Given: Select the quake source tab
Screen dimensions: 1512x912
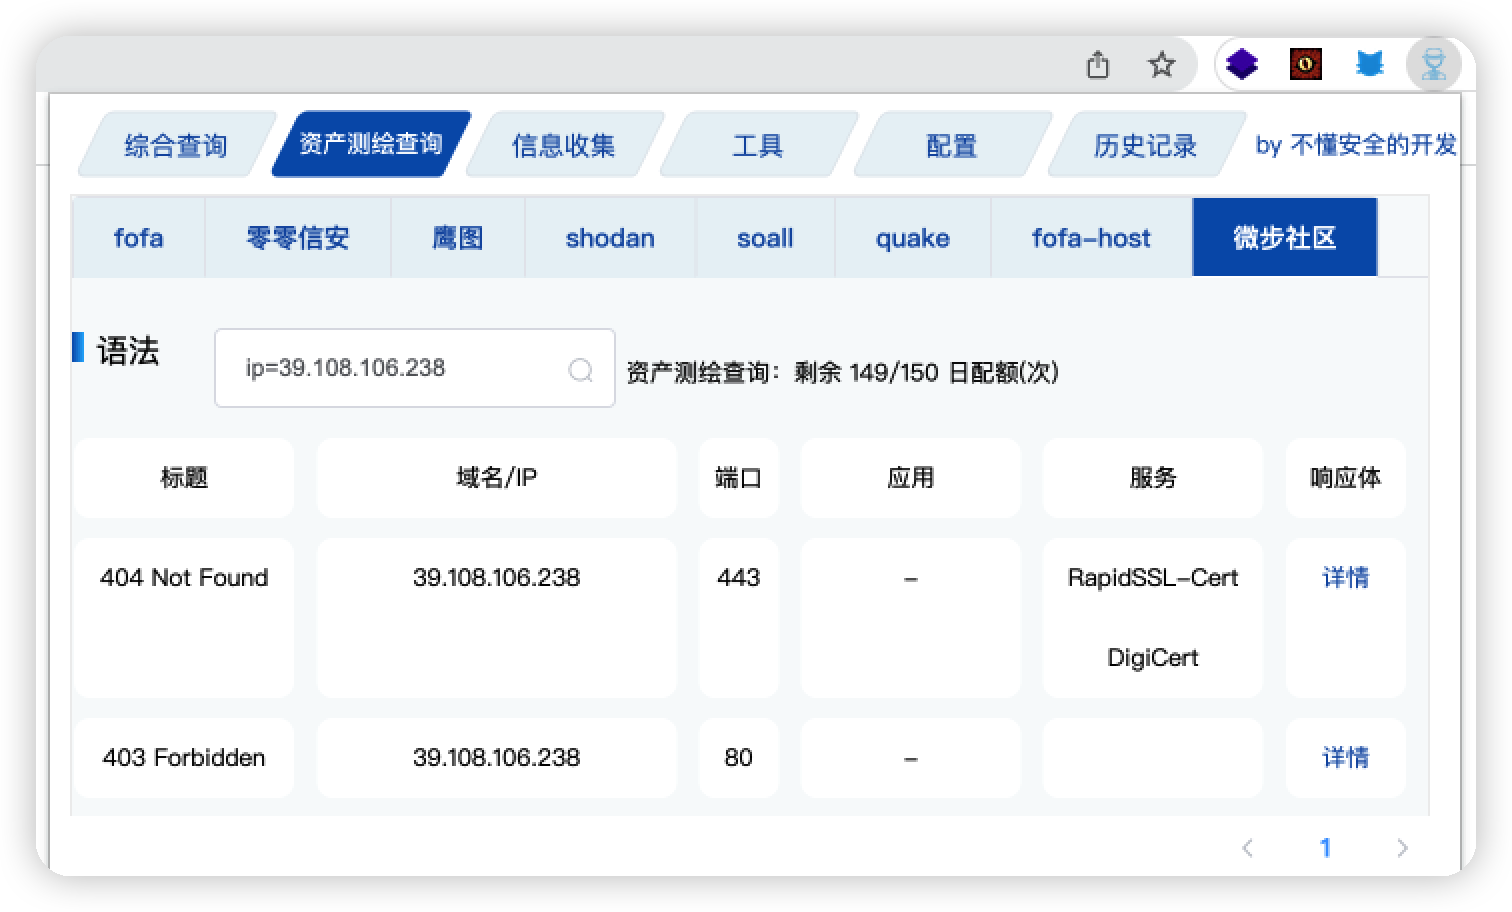Looking at the screenshot, I should [x=913, y=238].
